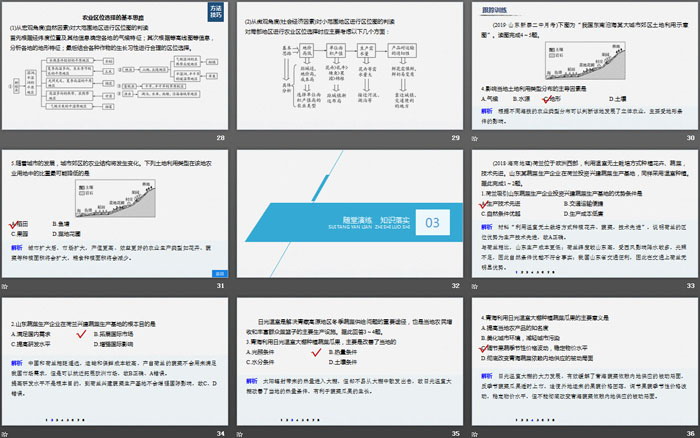Click the animation star icon under slide 34
Viewport: 700px width, 438px height.
coord(4,434)
